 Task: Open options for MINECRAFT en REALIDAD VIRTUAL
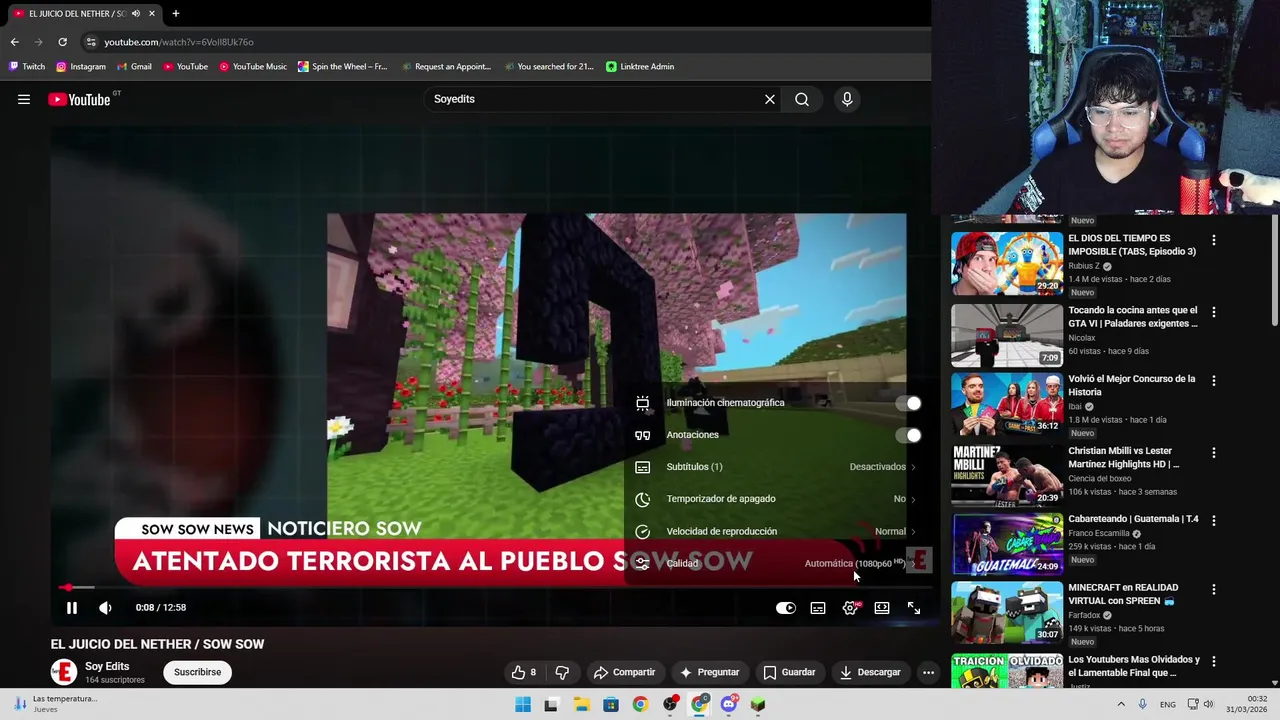(1214, 590)
